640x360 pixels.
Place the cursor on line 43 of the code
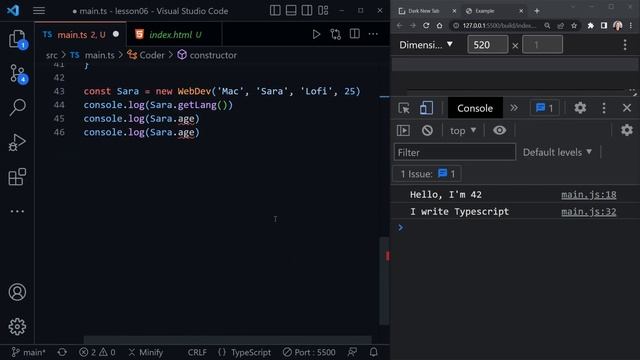click(x=222, y=91)
